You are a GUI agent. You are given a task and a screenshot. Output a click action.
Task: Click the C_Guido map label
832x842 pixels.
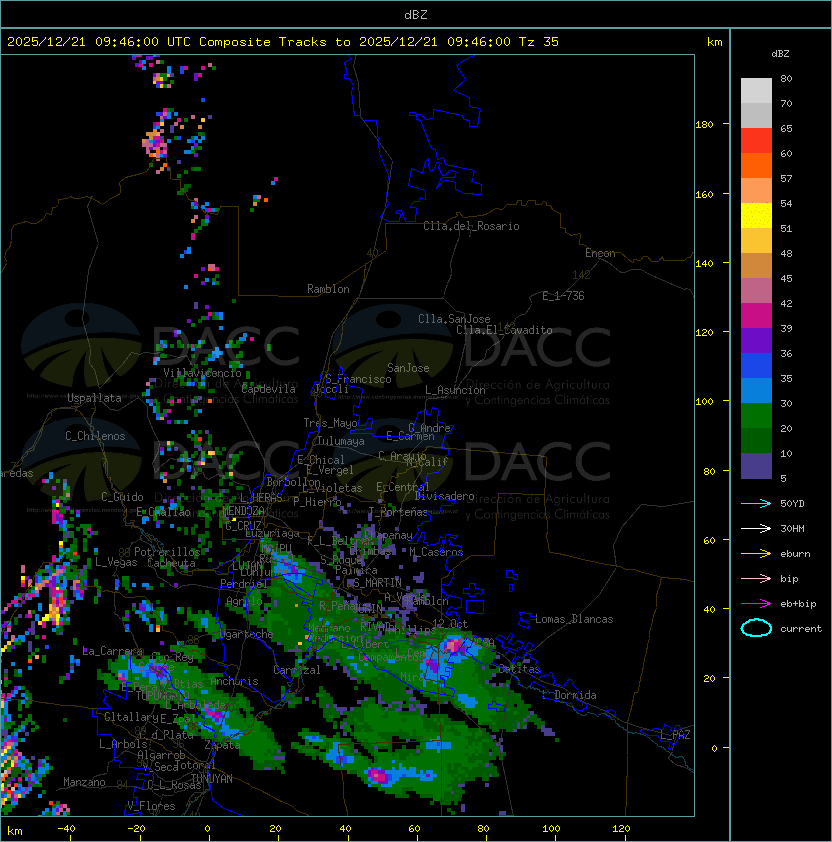pyautogui.click(x=122, y=497)
